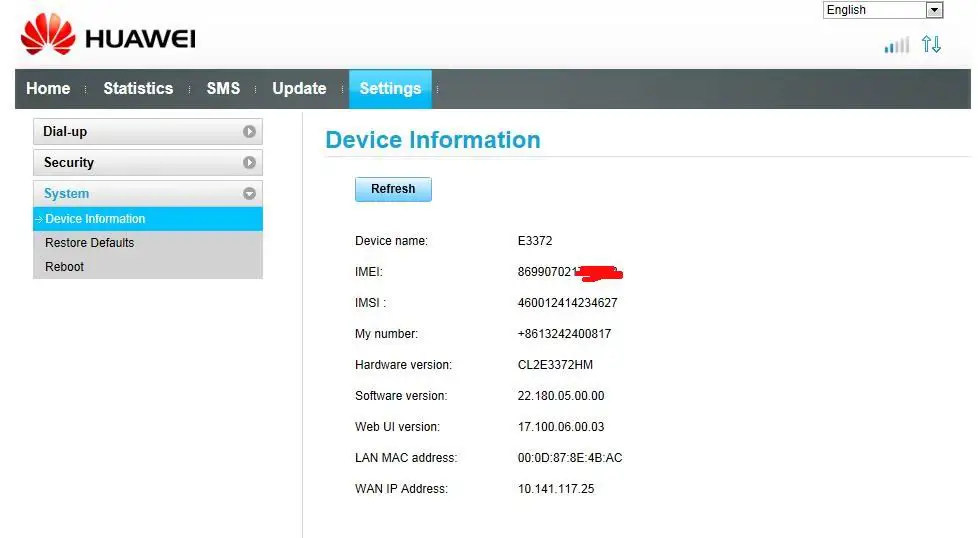Click the Device Information page heading
Viewport: 978px width, 538px height.
433,140
